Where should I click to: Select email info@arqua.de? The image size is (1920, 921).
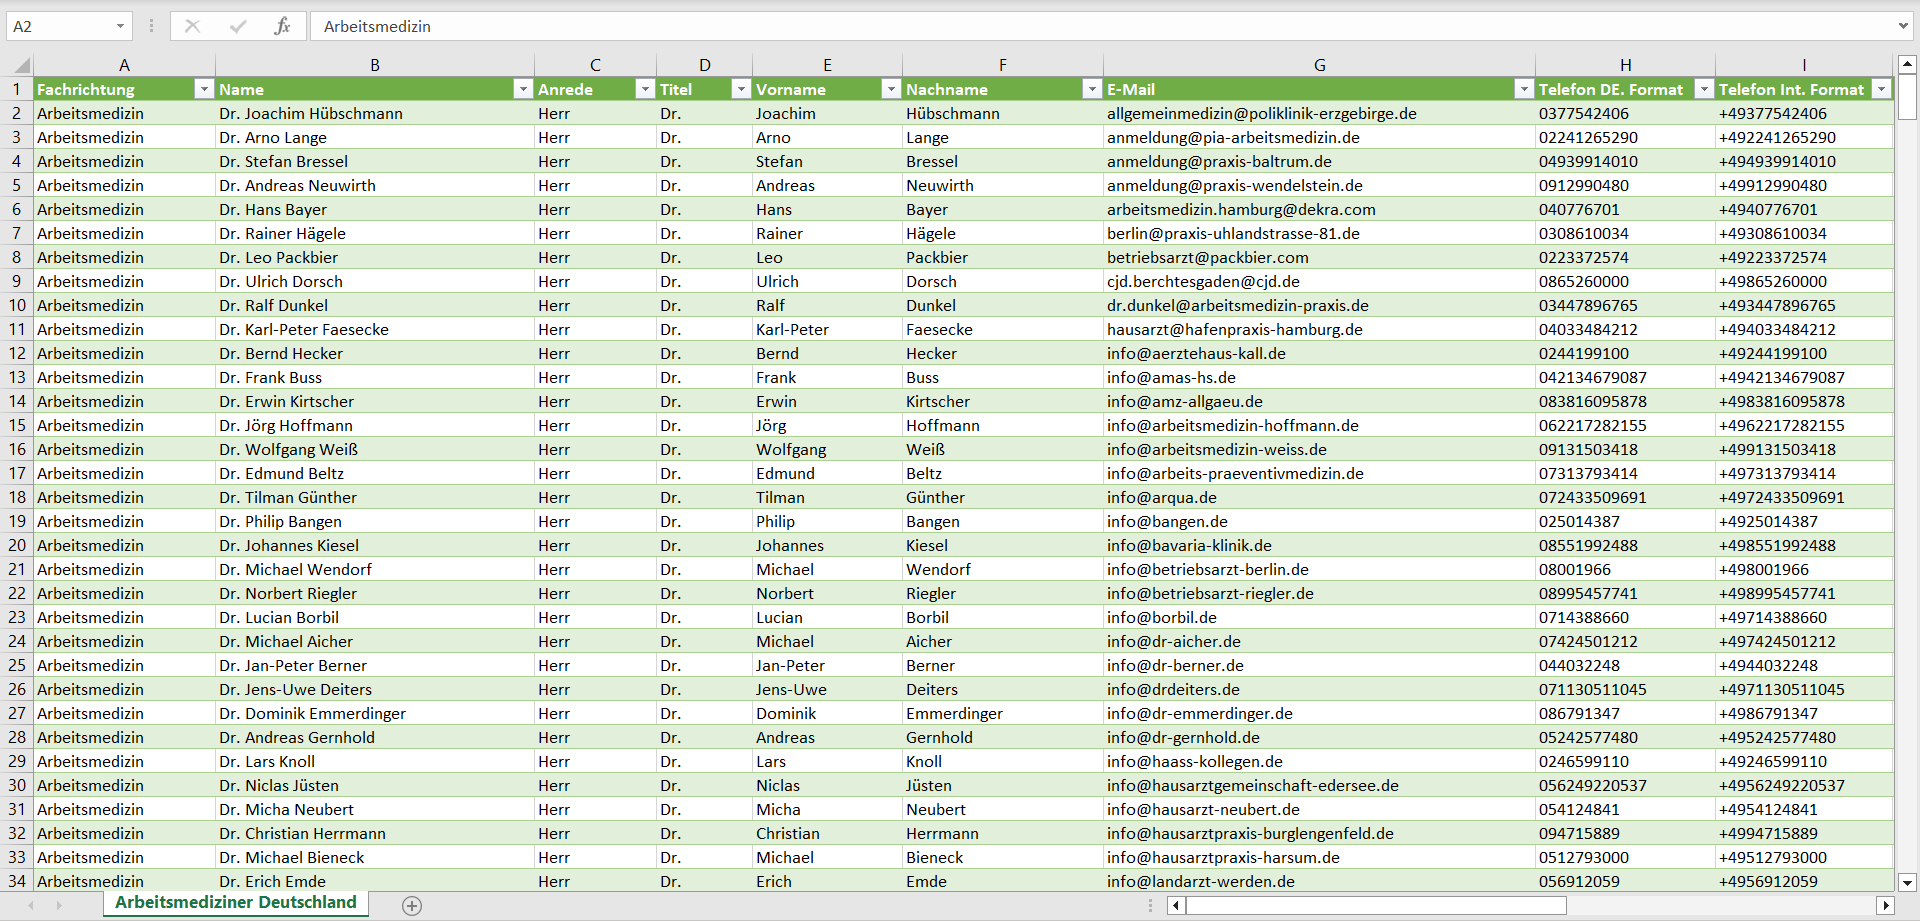(1319, 497)
